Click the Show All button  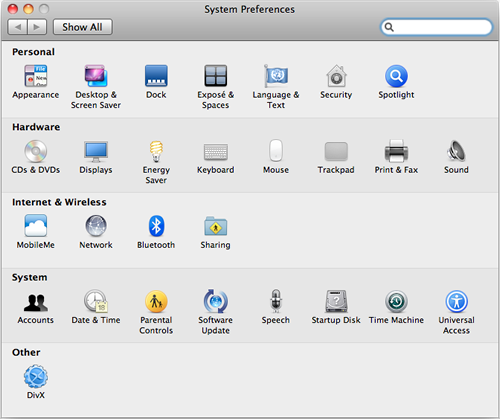[x=83, y=27]
